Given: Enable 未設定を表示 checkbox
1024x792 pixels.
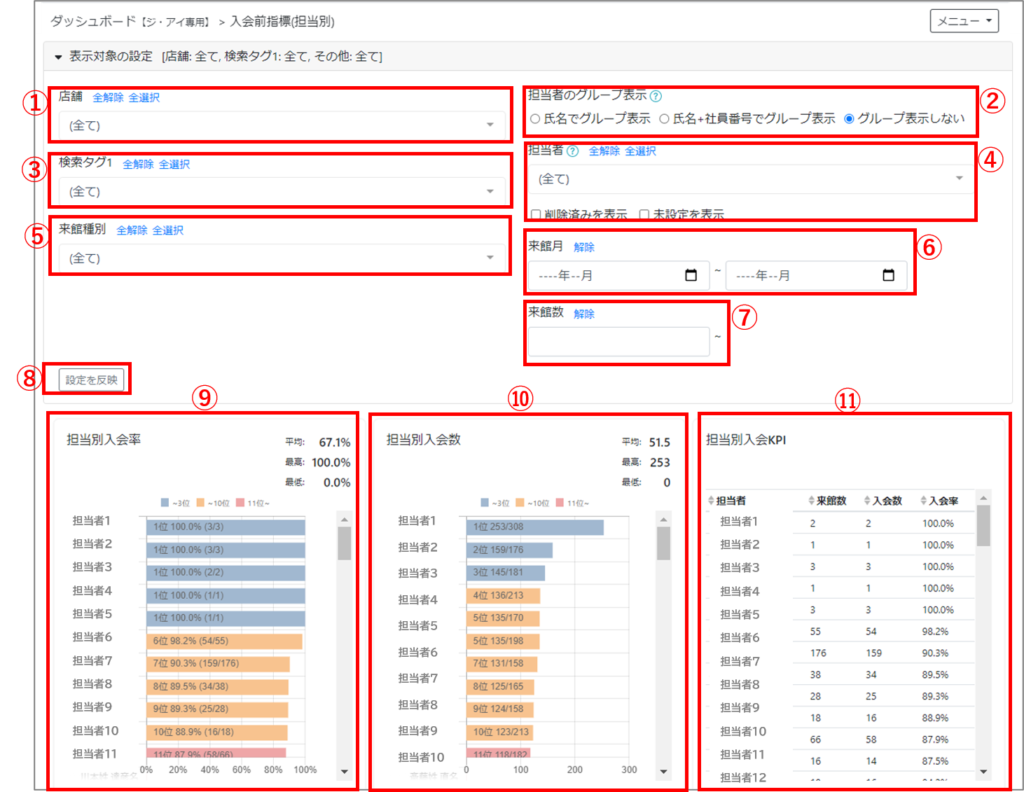Looking at the screenshot, I should click(645, 214).
